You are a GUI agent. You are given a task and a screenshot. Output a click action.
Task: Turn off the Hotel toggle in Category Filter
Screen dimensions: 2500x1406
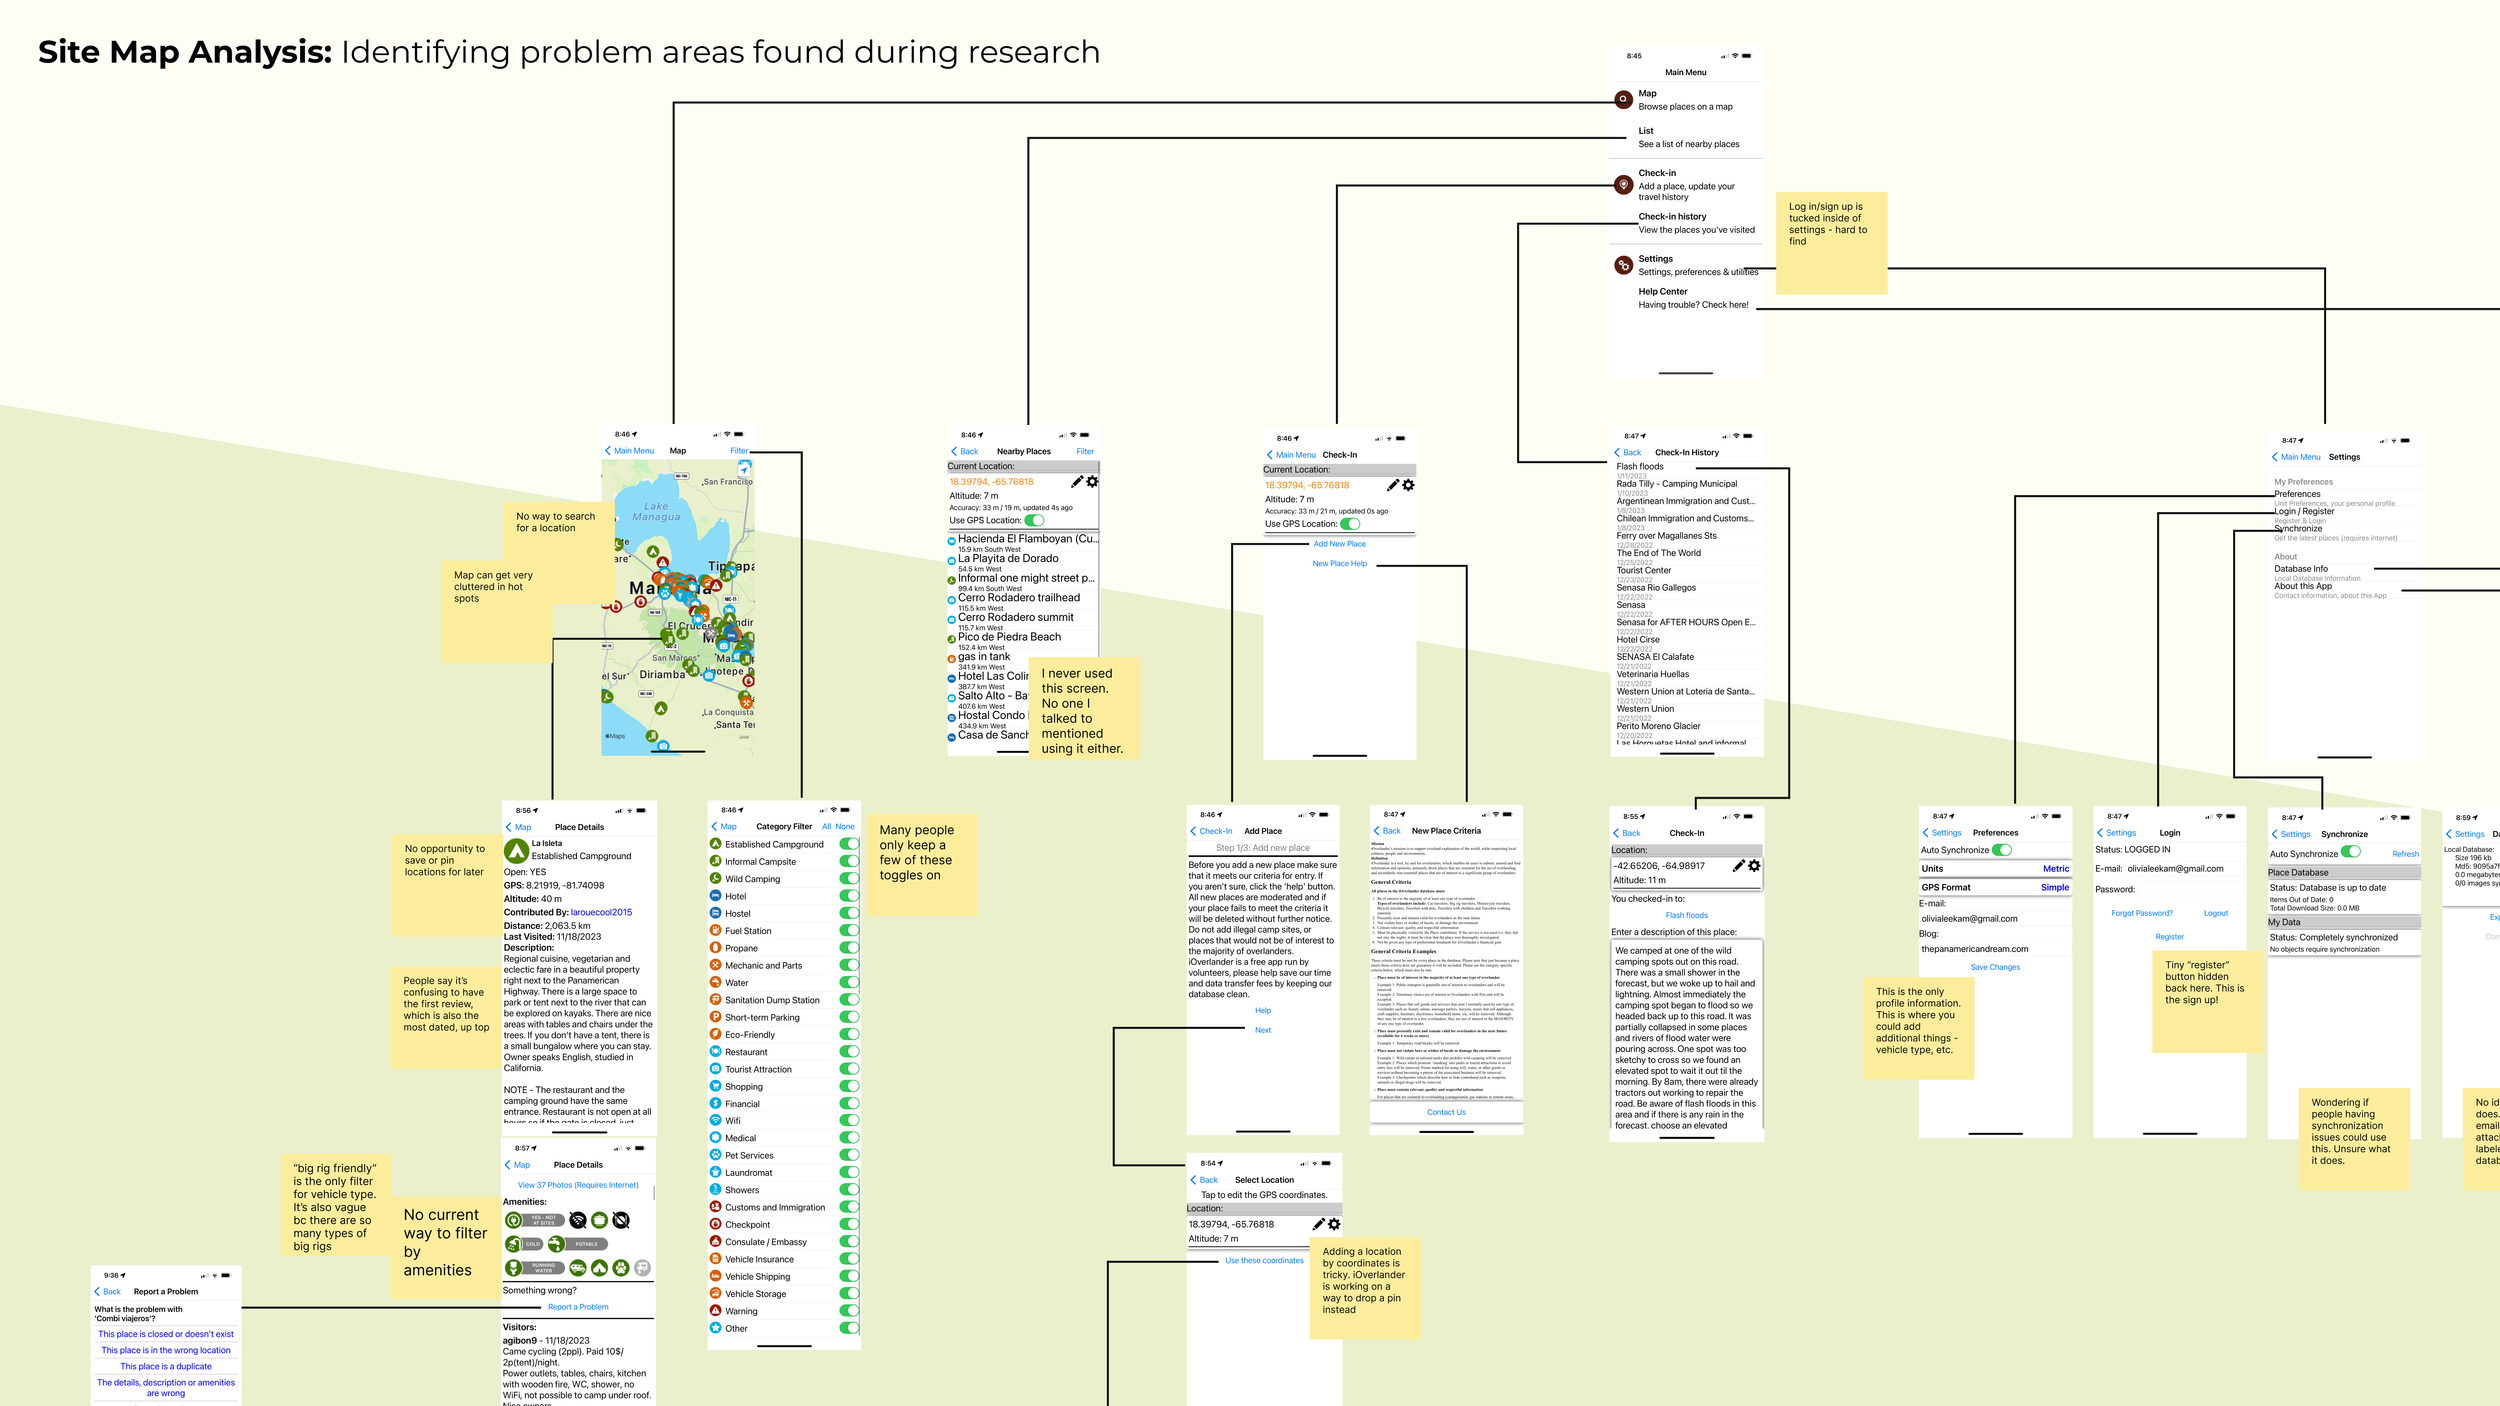coord(848,896)
